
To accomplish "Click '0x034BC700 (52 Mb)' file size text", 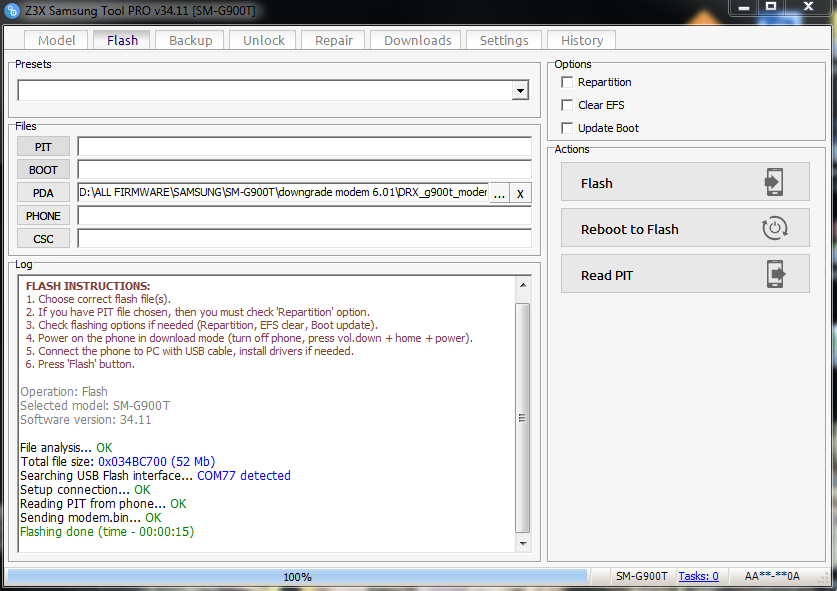I will pos(156,462).
